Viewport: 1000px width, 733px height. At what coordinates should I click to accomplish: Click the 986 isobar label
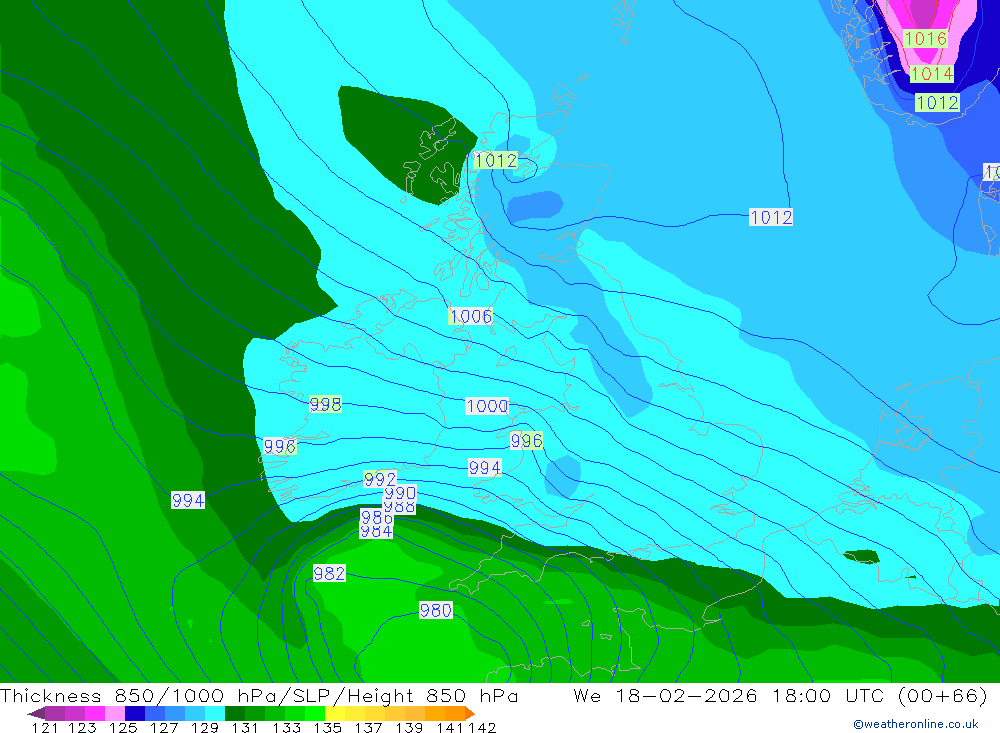(x=376, y=517)
